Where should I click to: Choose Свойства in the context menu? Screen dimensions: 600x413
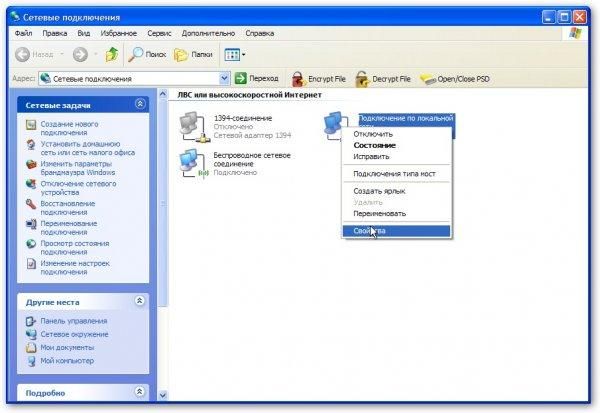click(x=368, y=230)
